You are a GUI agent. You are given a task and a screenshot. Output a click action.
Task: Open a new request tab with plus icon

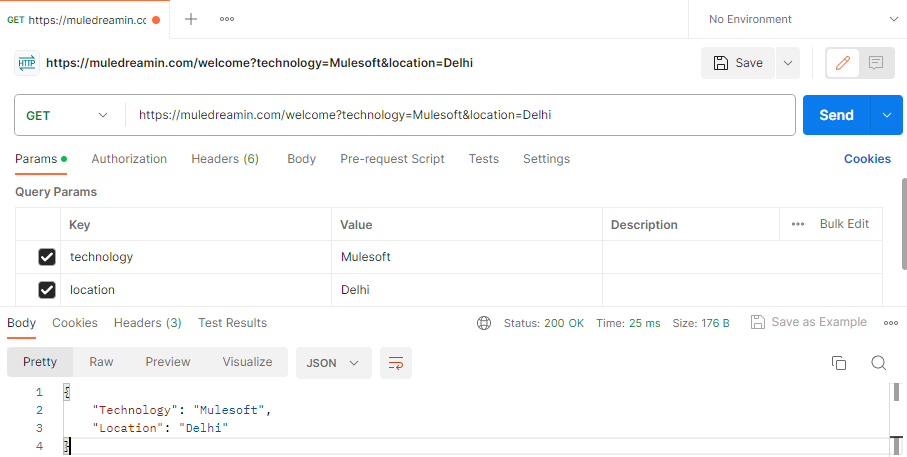coord(191,19)
